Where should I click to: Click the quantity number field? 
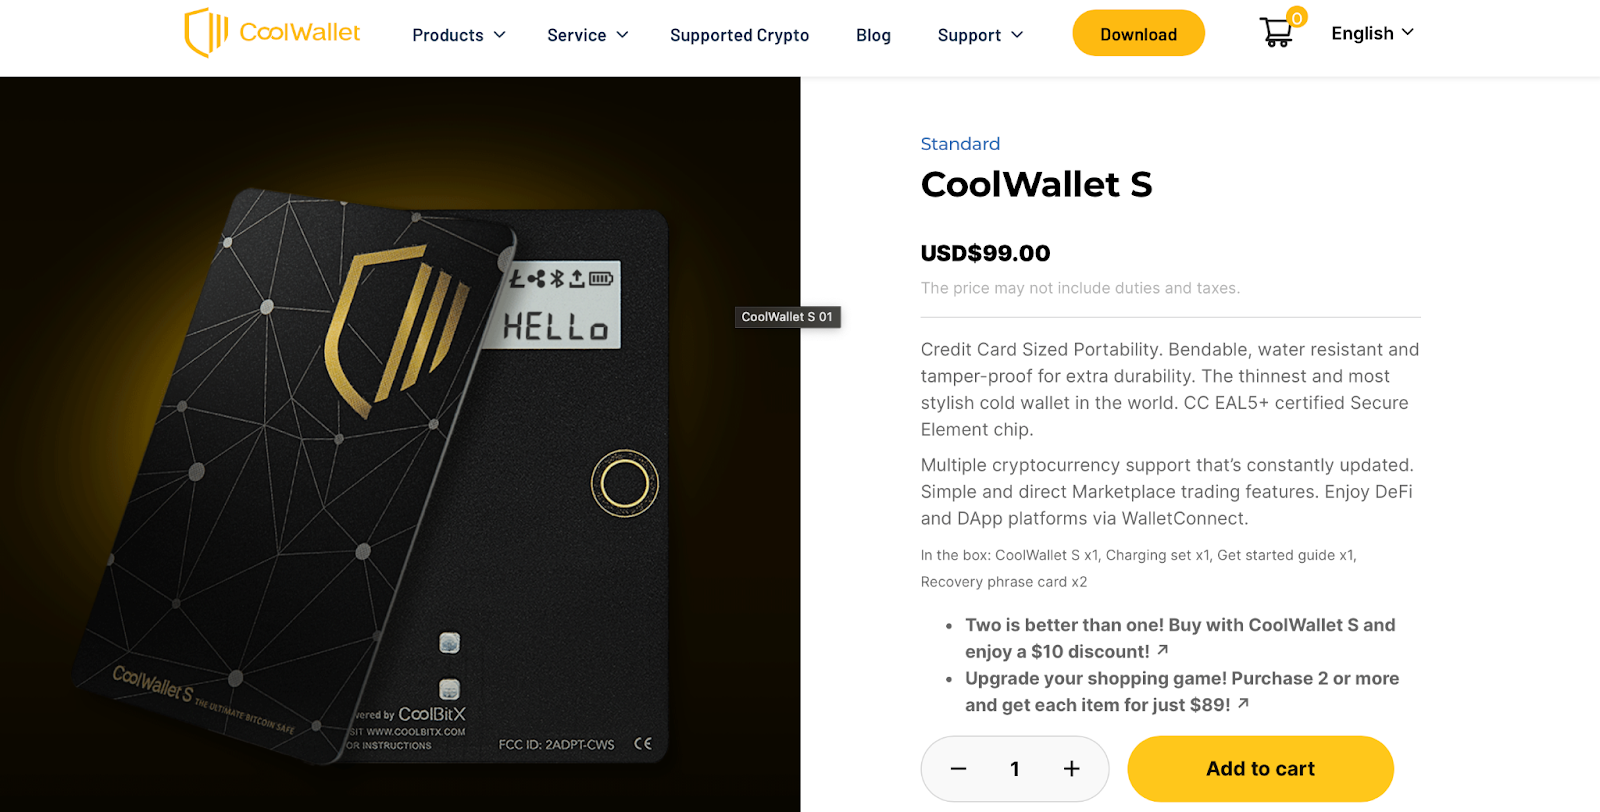[1014, 769]
